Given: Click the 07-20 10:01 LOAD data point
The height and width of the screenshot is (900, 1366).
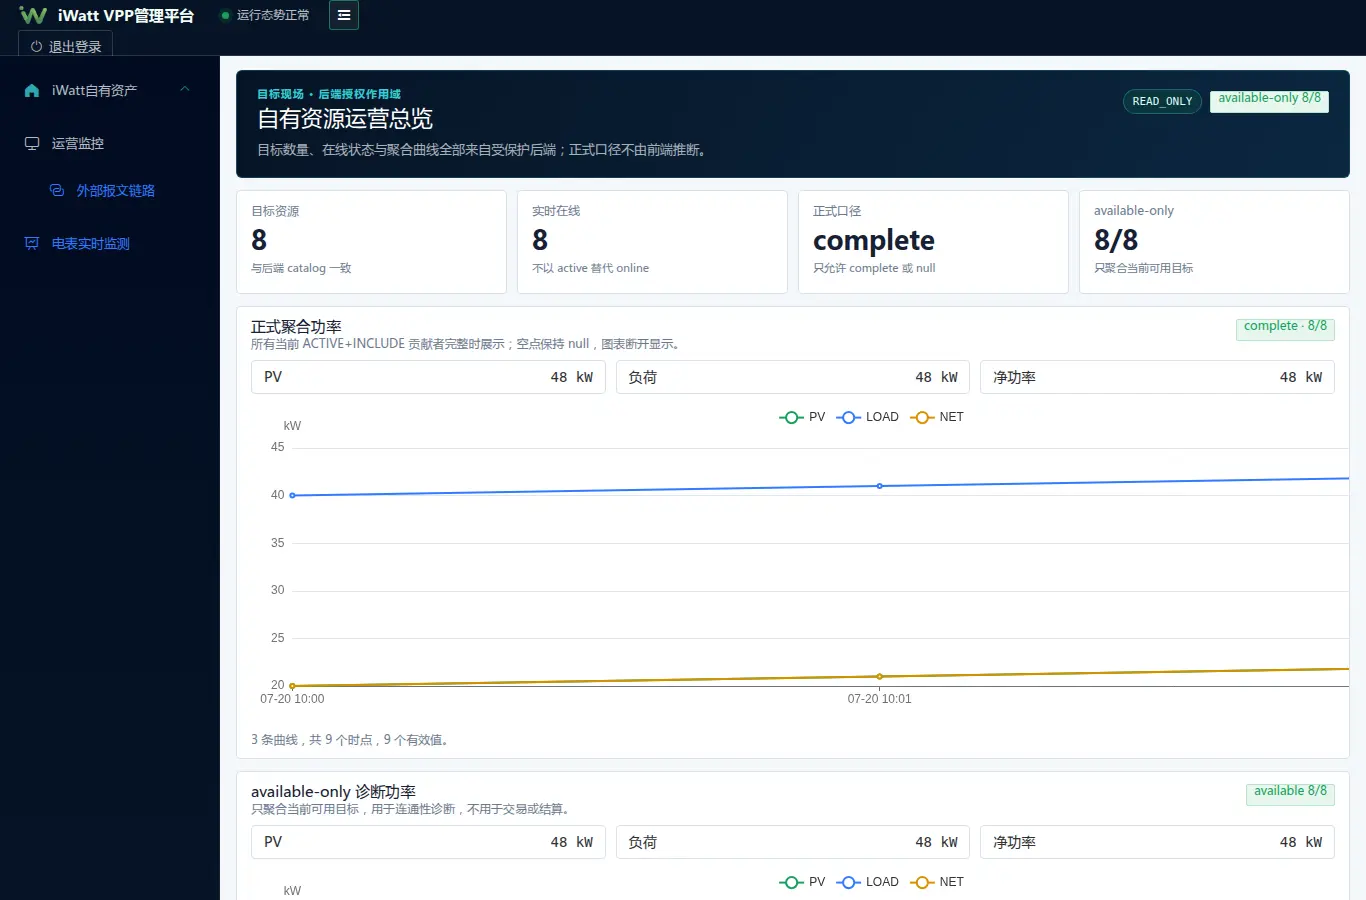Looking at the screenshot, I should (x=880, y=486).
